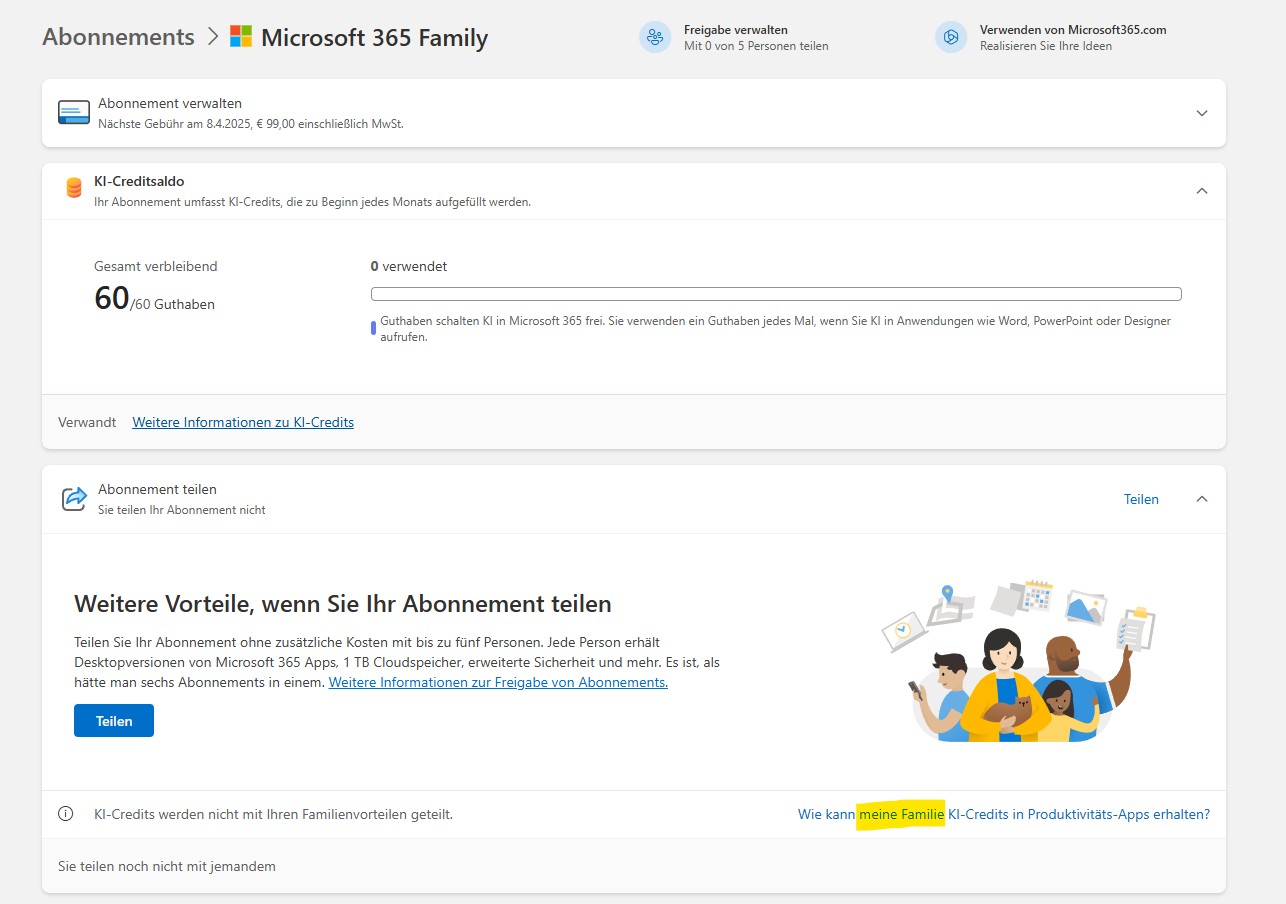The width and height of the screenshot is (1286, 904).
Task: Go back to Abonnements breadcrumb
Action: click(x=118, y=37)
